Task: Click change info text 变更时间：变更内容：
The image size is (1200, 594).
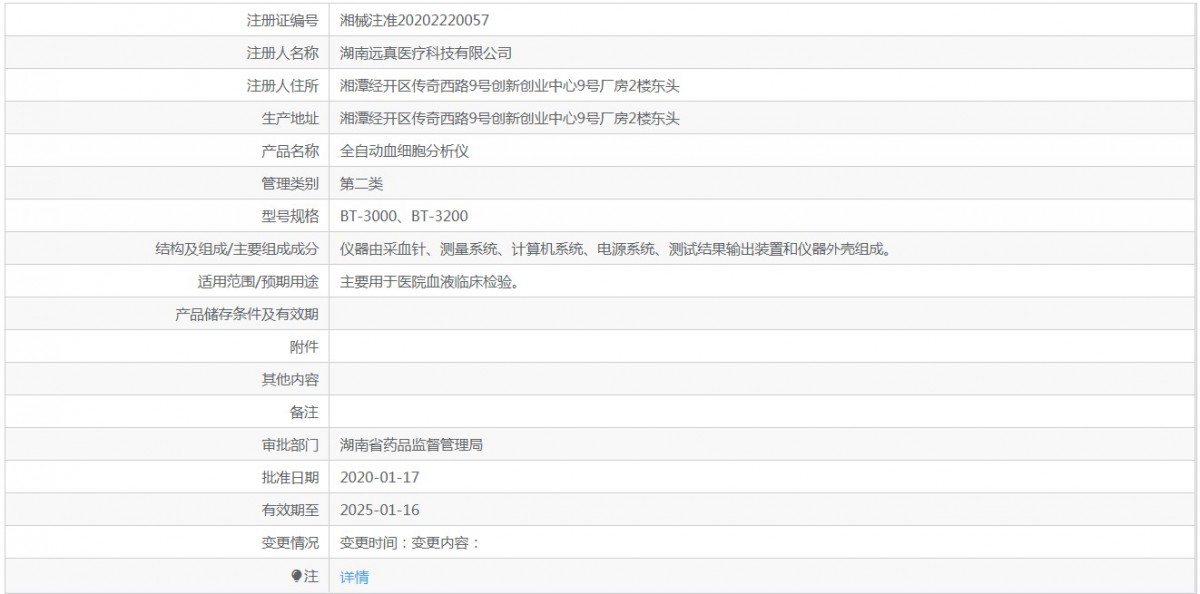Action: point(411,543)
